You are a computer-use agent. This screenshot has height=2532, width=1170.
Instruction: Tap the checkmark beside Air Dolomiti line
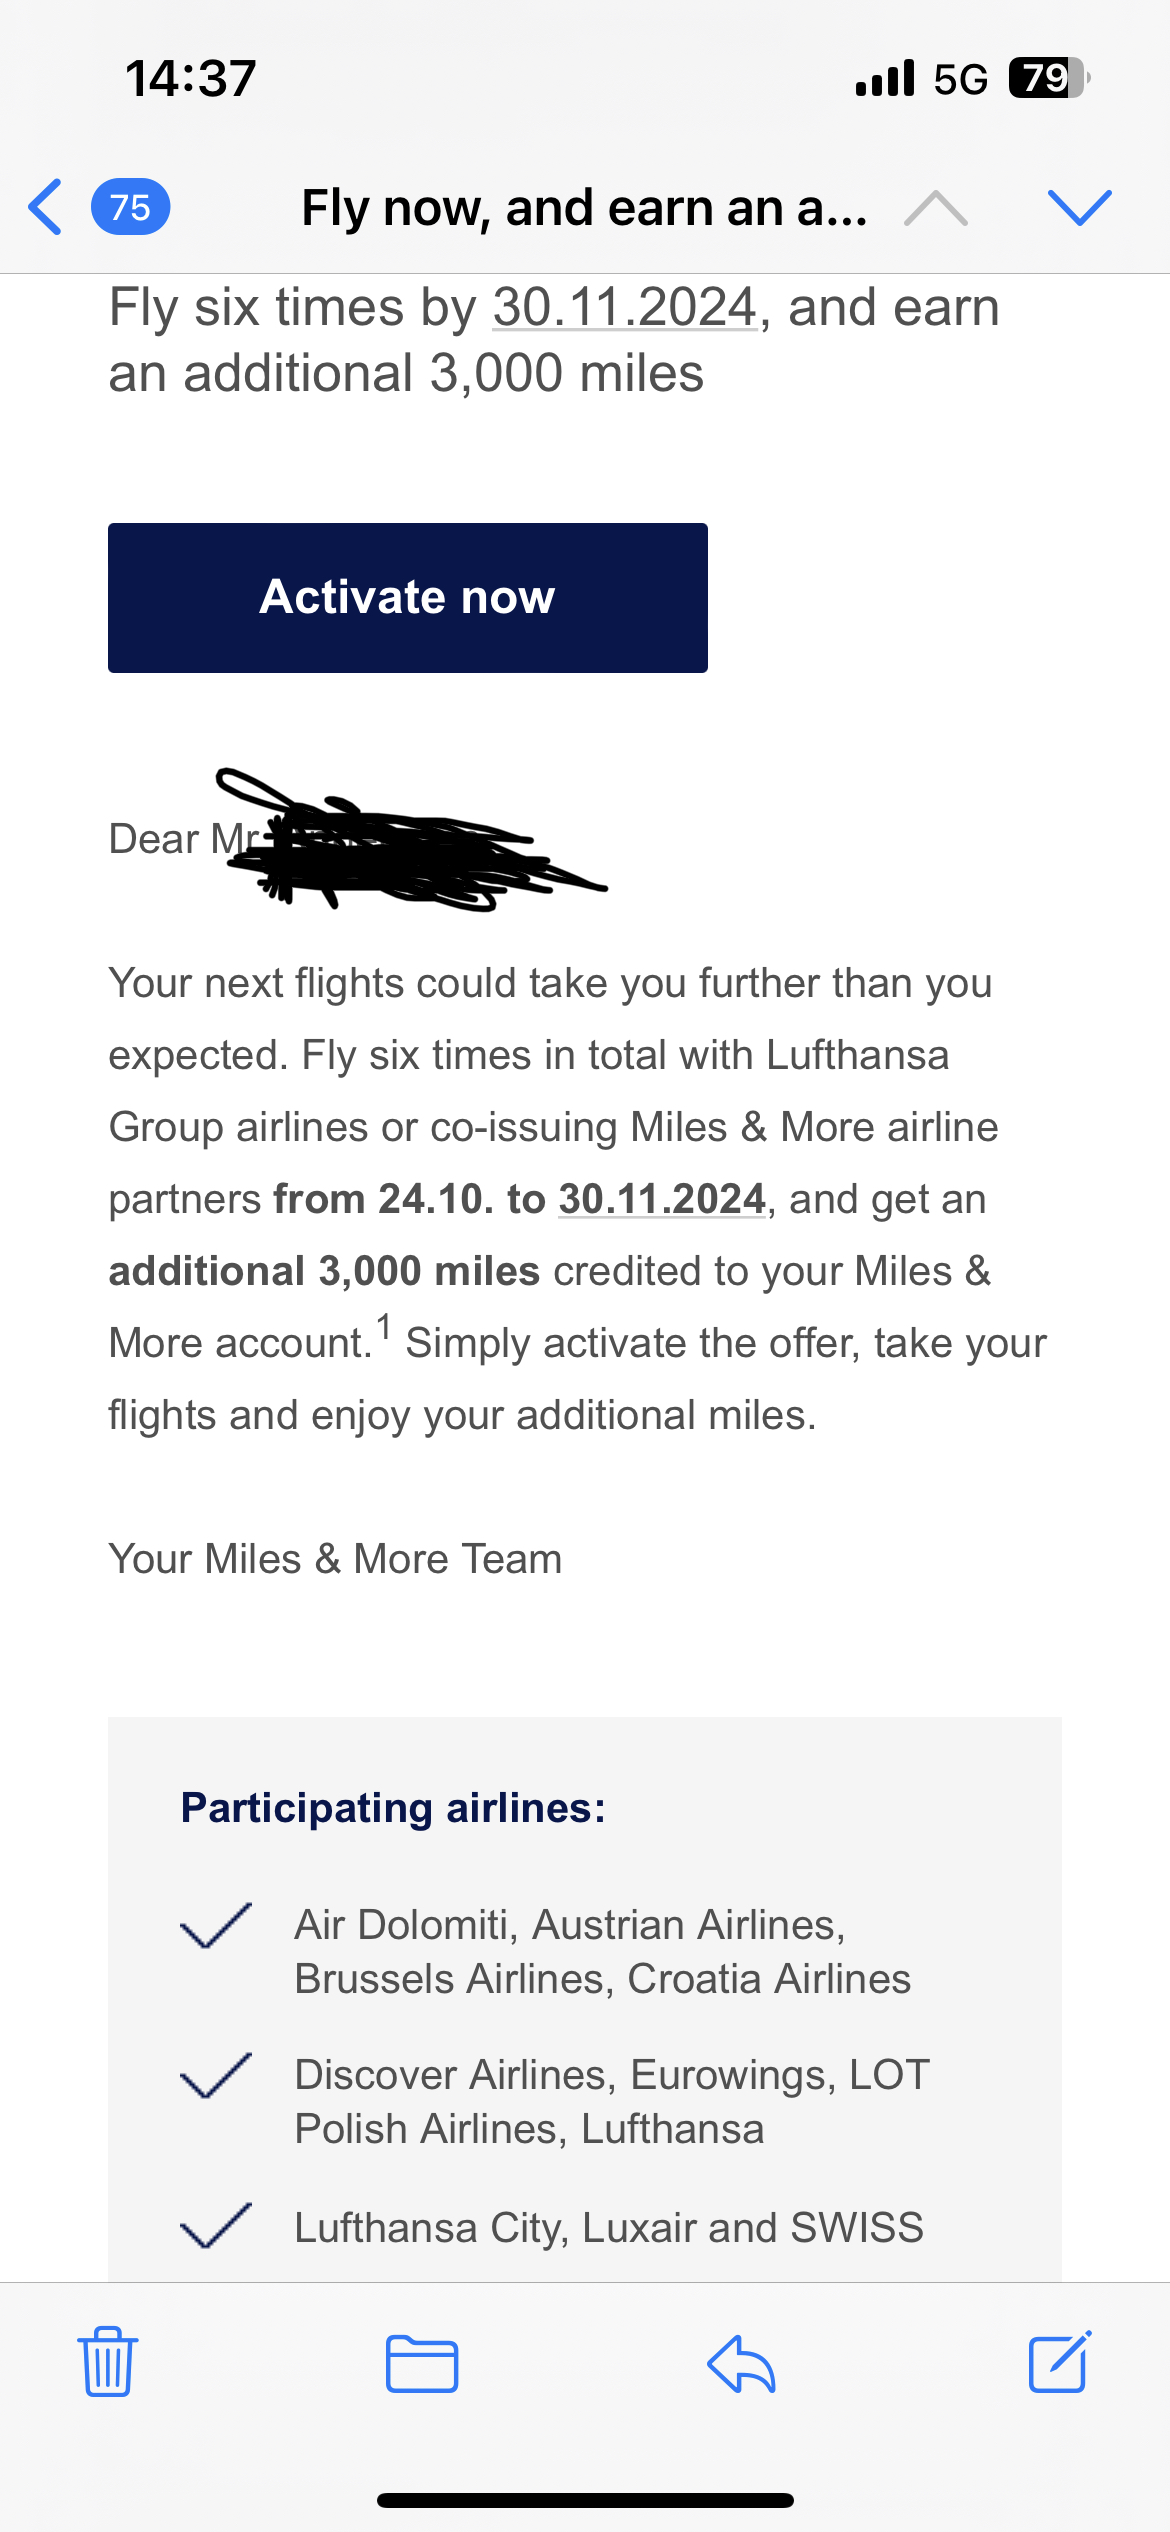(x=216, y=1925)
